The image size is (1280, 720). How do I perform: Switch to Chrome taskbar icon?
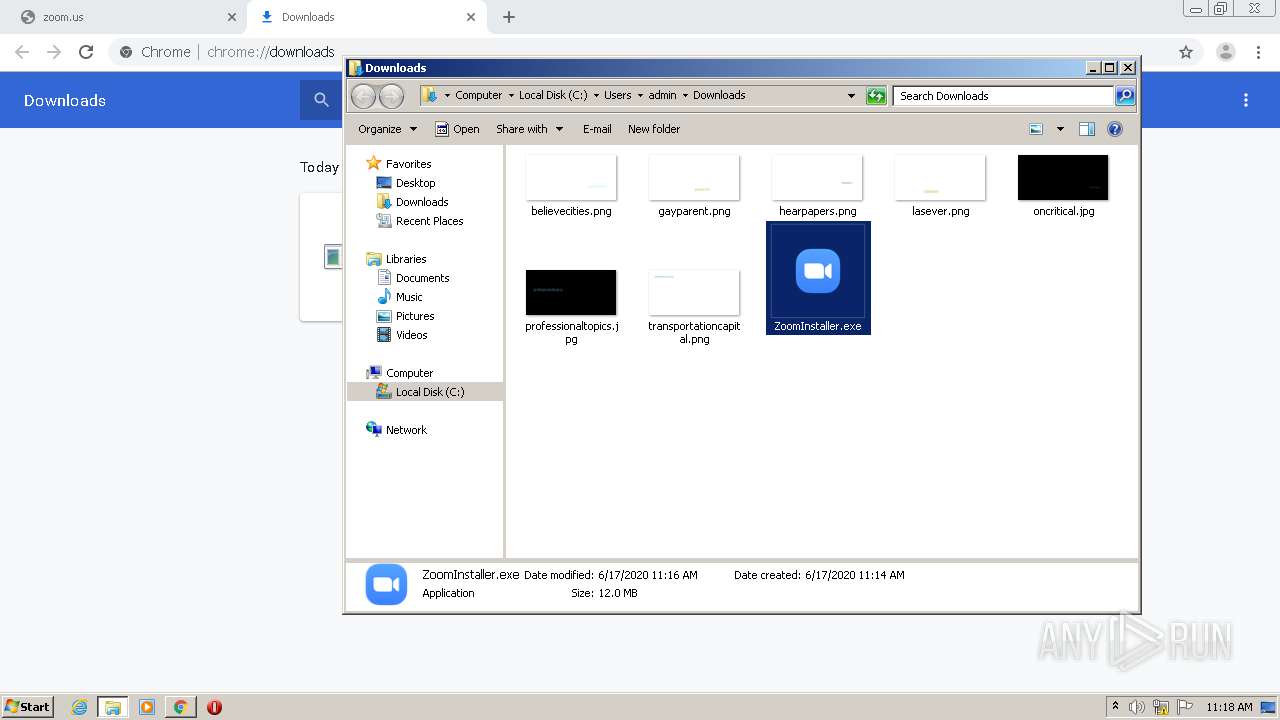point(180,707)
